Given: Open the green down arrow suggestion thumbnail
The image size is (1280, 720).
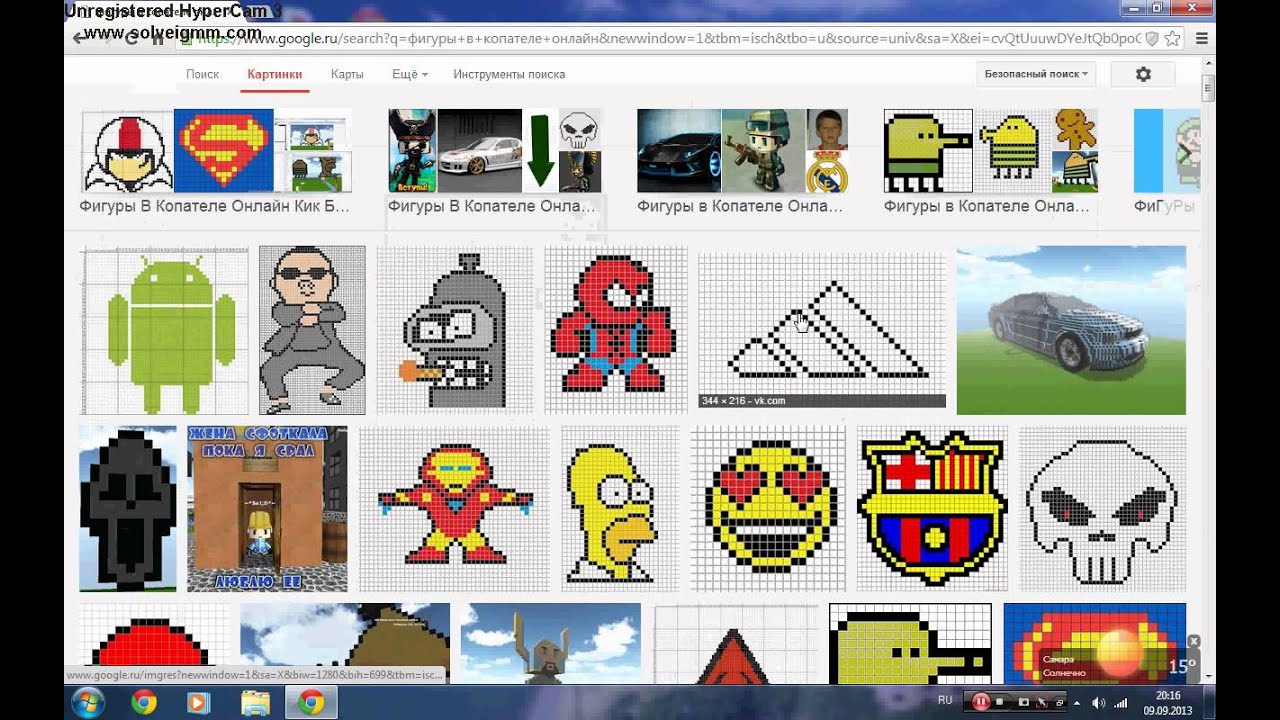Looking at the screenshot, I should tap(540, 150).
